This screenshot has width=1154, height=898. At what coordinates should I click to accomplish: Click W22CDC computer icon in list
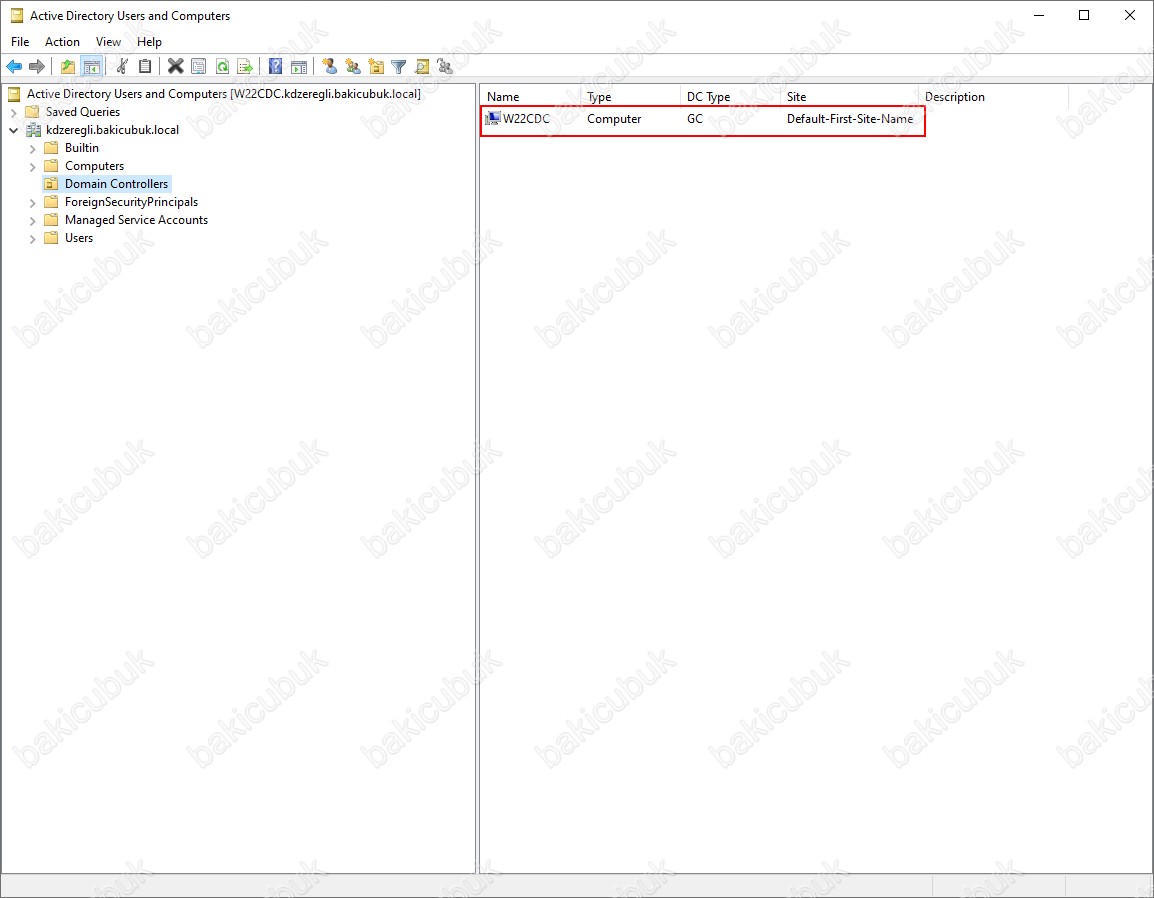(493, 119)
